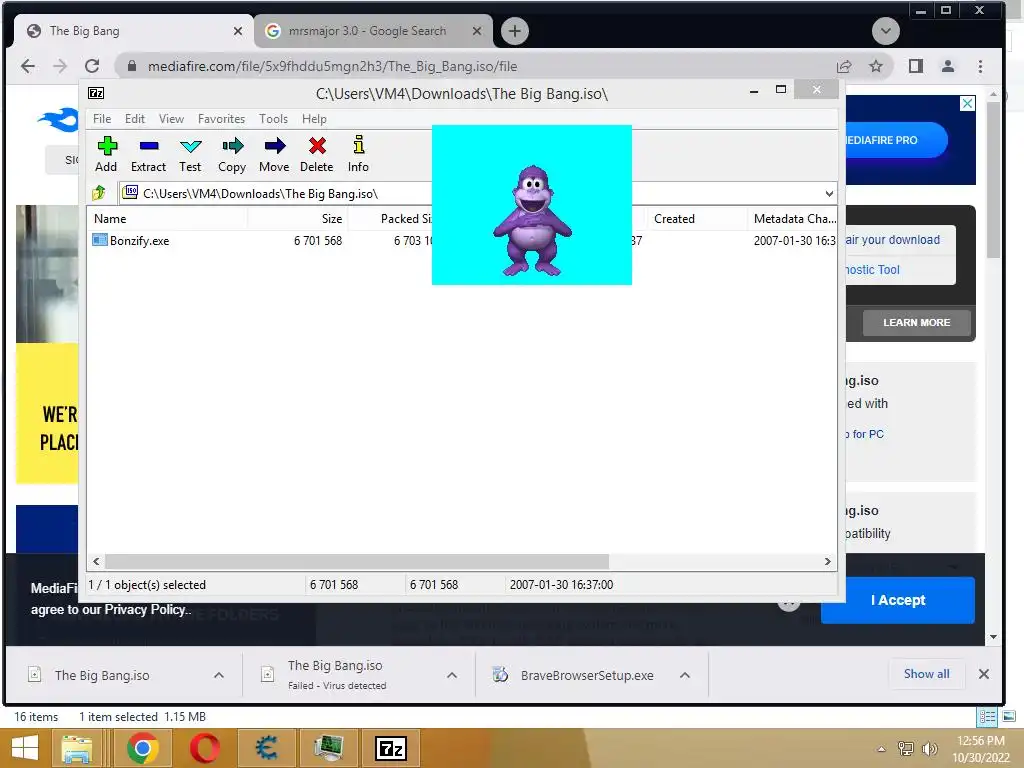Open Chrome tab search dropdown

pyautogui.click(x=886, y=31)
